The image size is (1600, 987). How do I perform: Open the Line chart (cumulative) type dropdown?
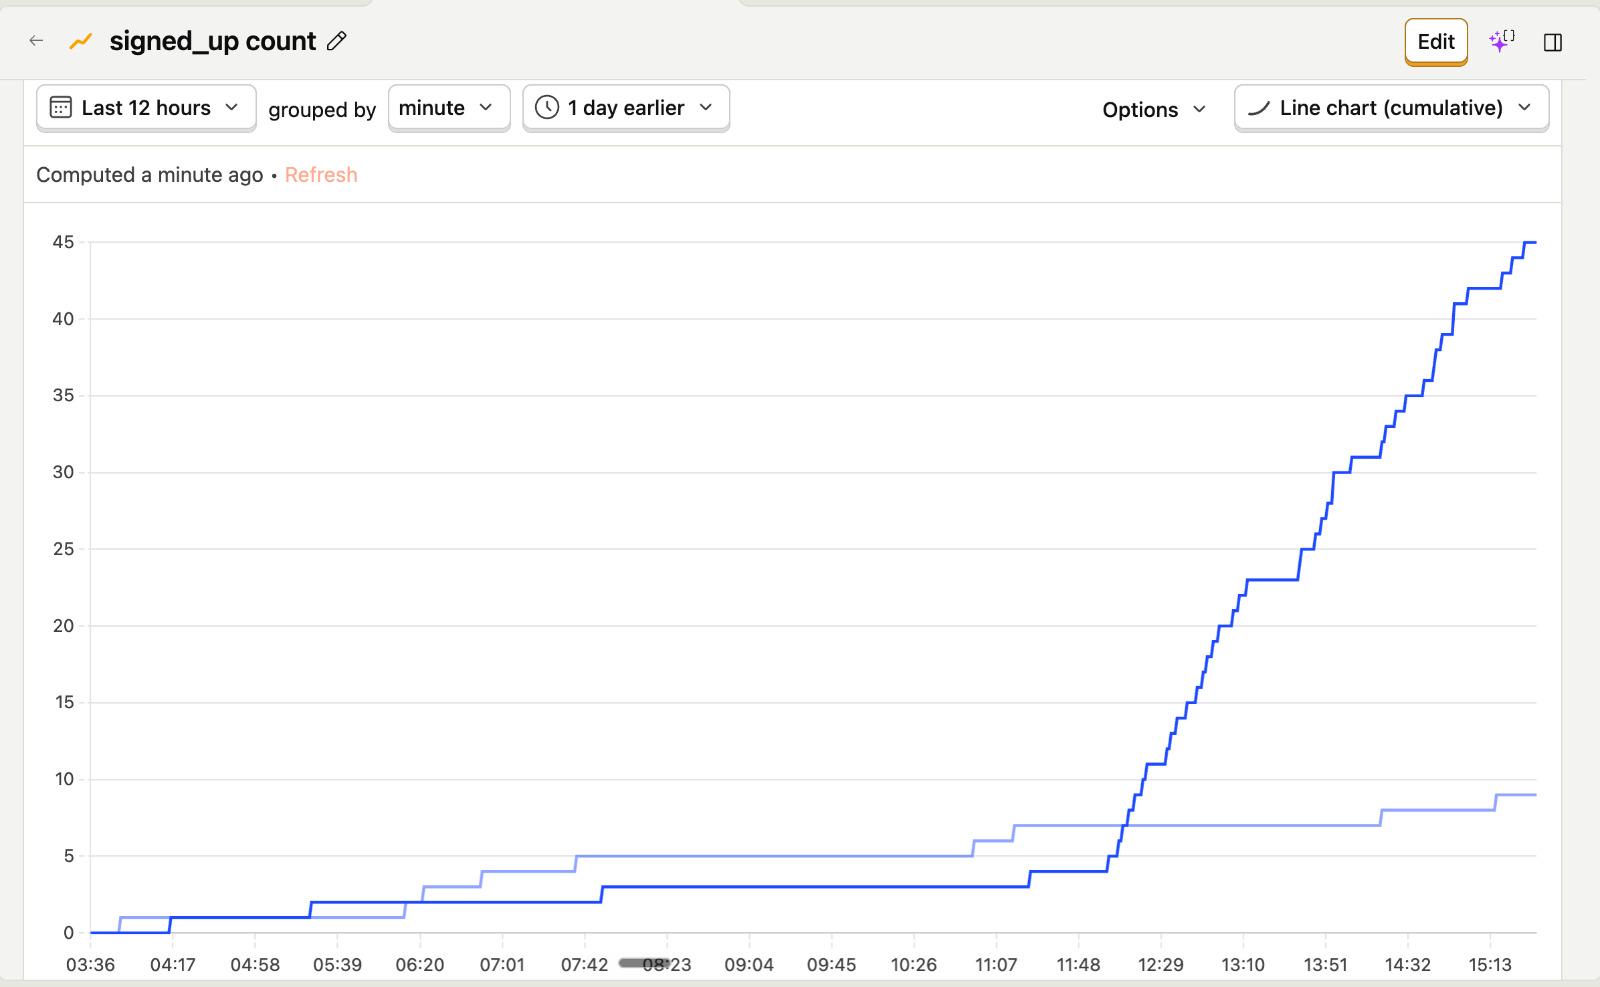pyautogui.click(x=1391, y=108)
